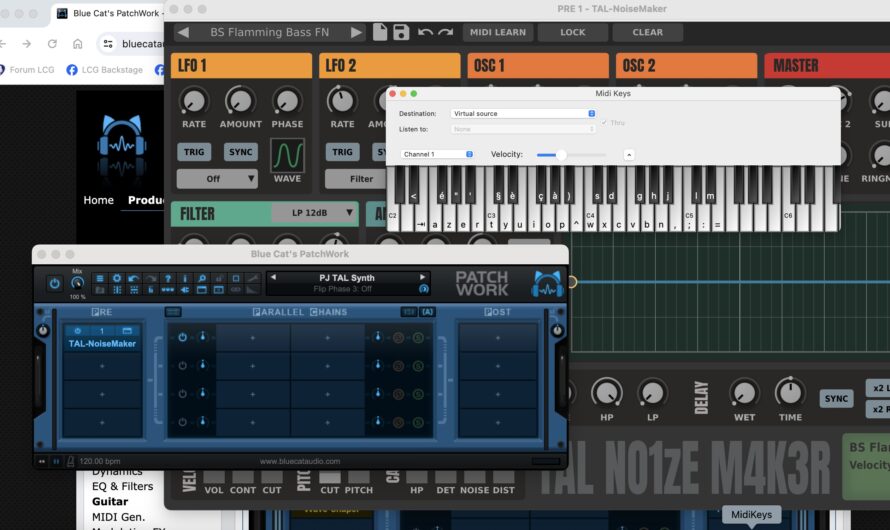The image size is (890, 530).
Task: Toggle first chain solo S button
Action: pos(418,338)
